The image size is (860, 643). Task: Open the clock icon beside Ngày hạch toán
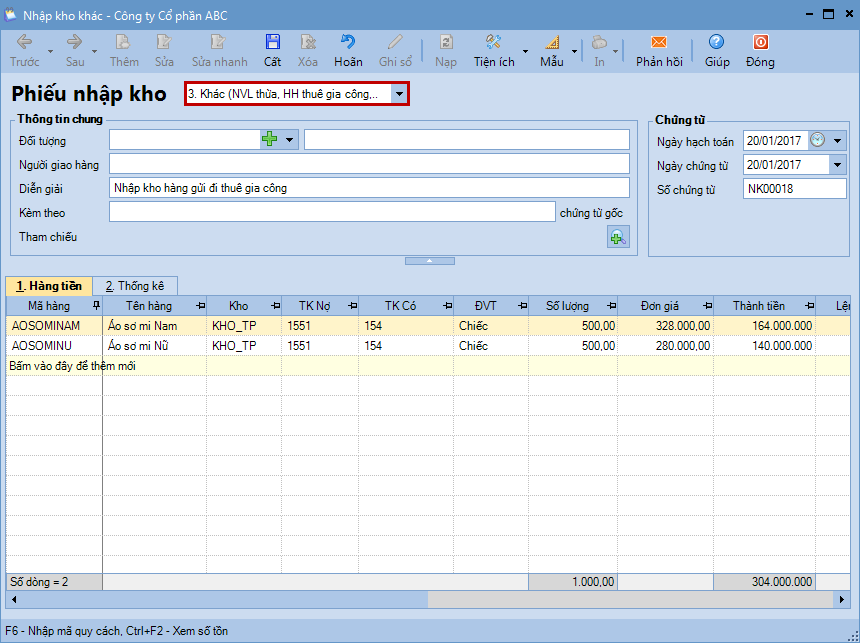pos(817,140)
